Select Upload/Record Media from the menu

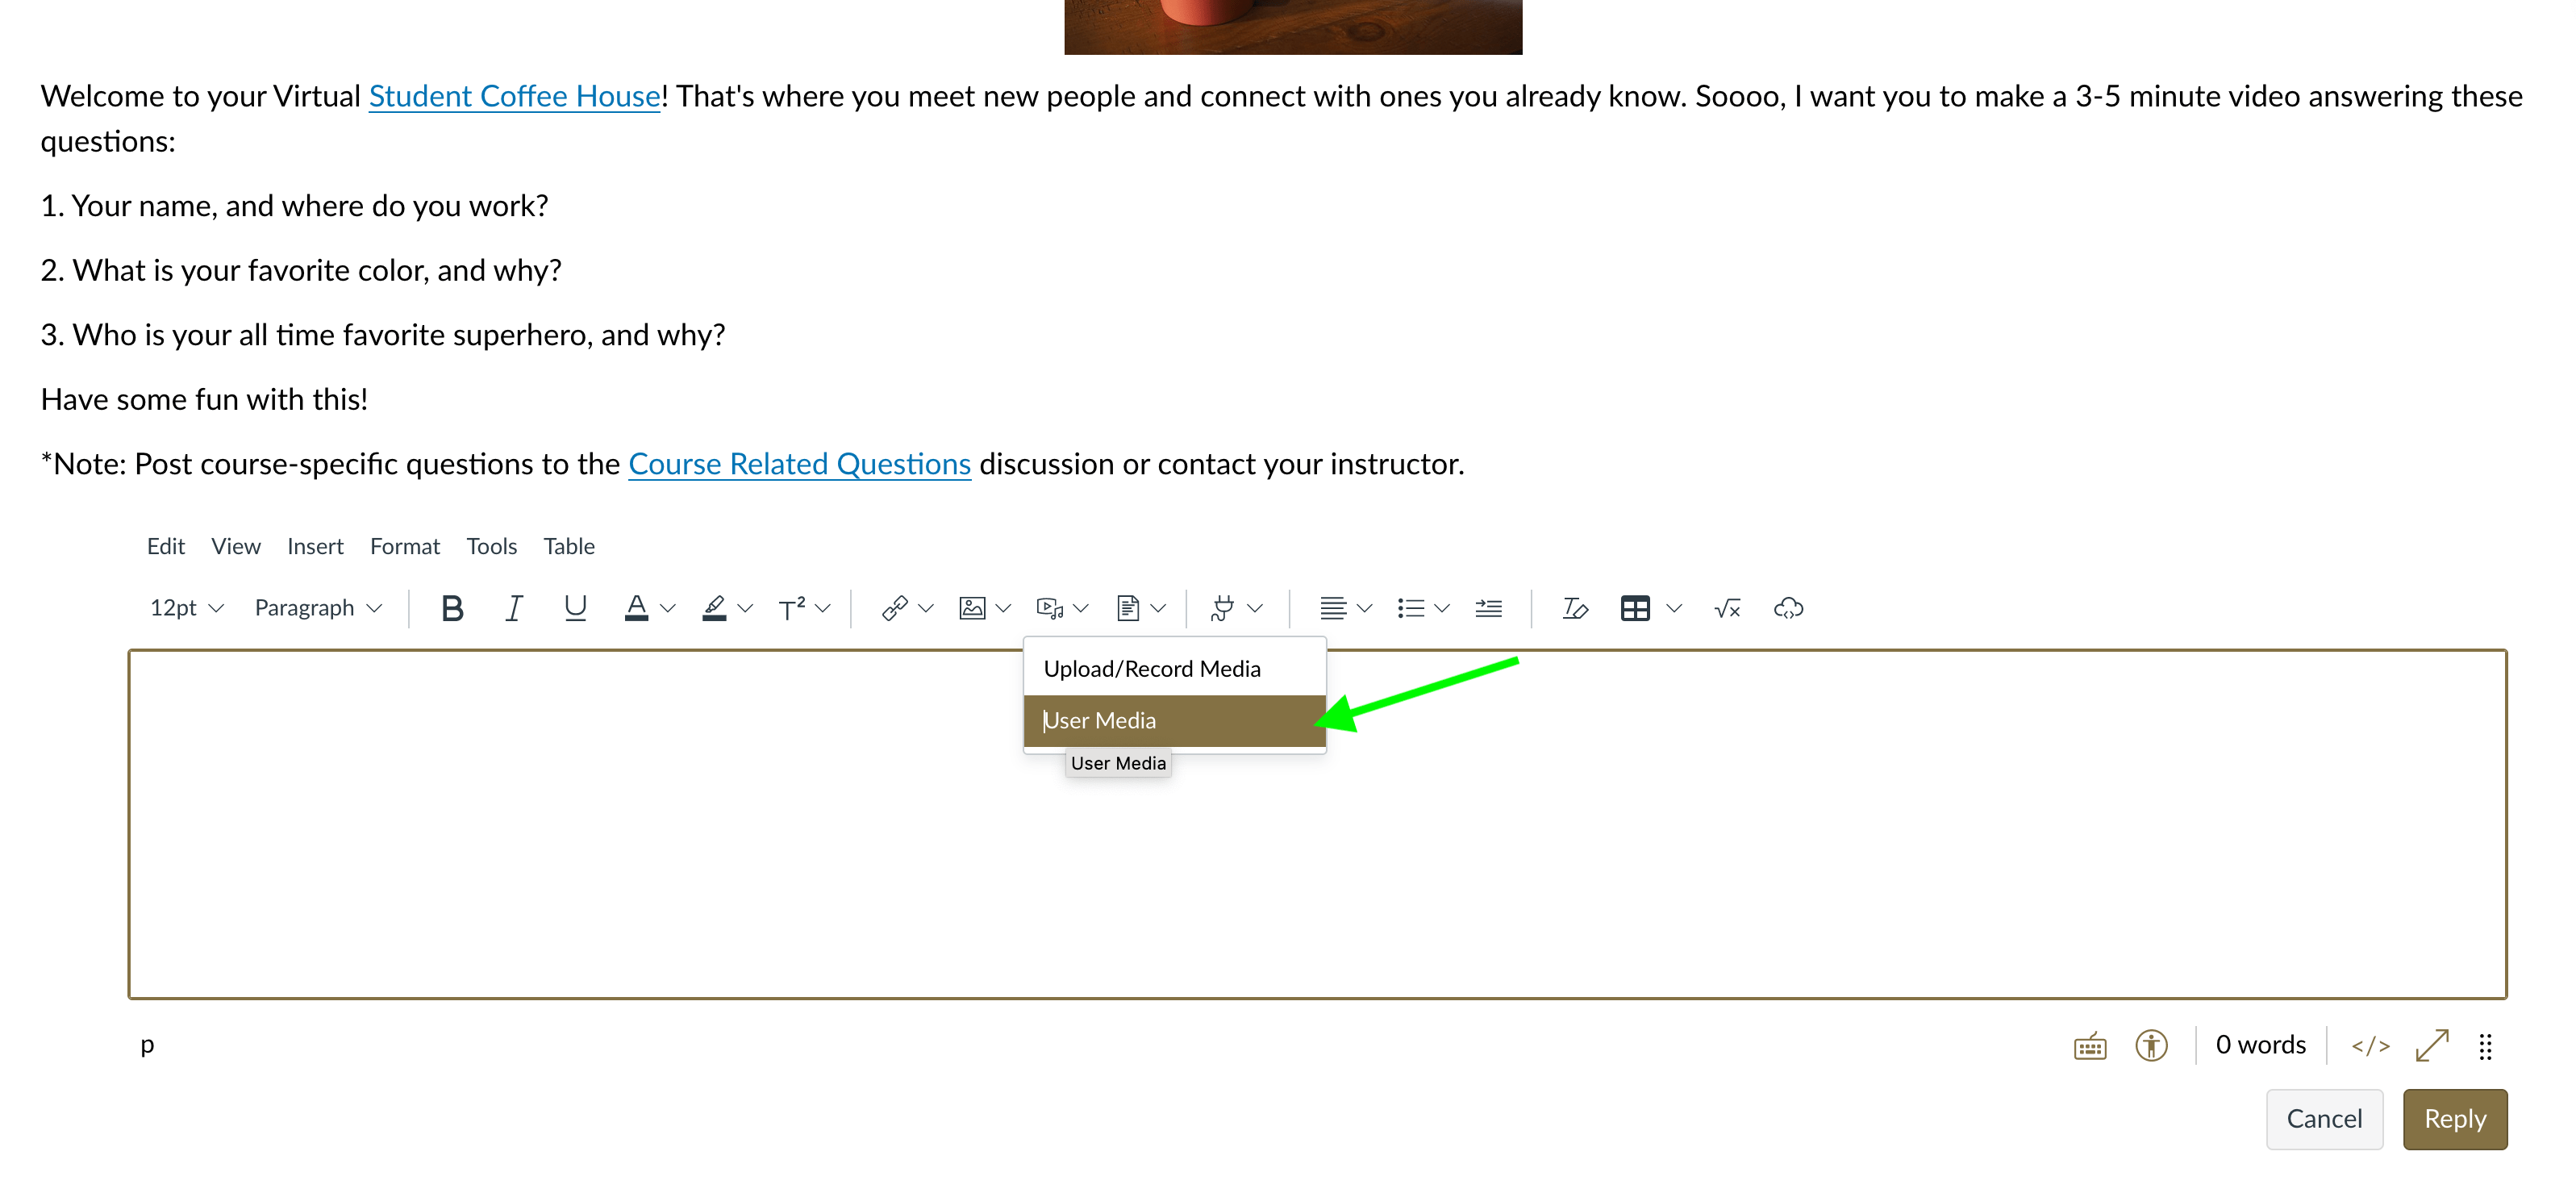(x=1152, y=667)
